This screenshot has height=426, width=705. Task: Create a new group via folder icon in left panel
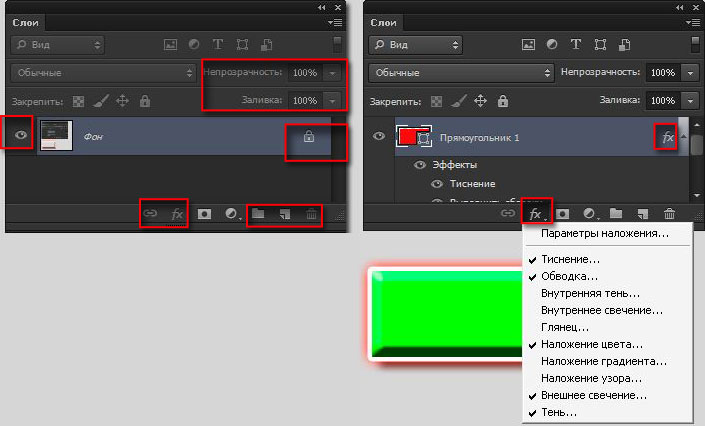[x=258, y=213]
